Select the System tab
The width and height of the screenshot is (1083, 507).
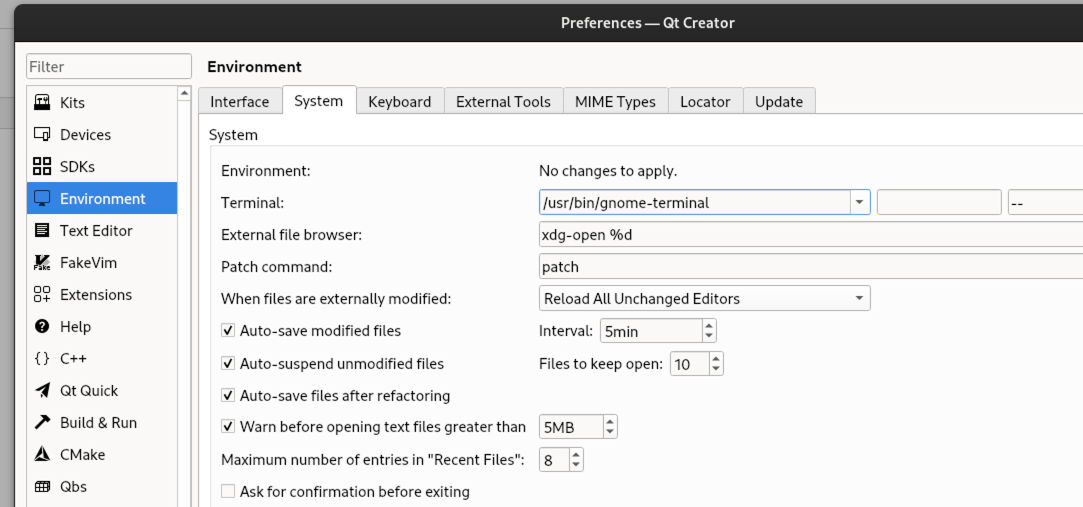(318, 101)
